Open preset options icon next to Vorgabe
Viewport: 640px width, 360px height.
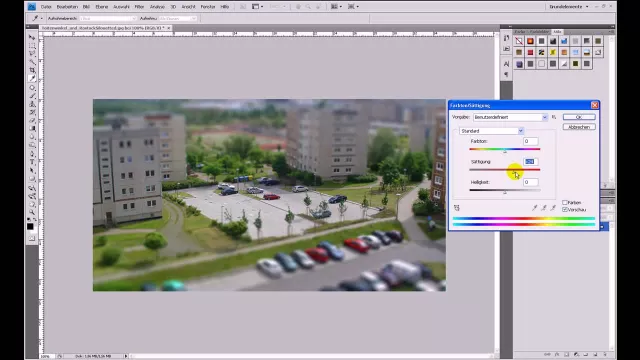554,117
